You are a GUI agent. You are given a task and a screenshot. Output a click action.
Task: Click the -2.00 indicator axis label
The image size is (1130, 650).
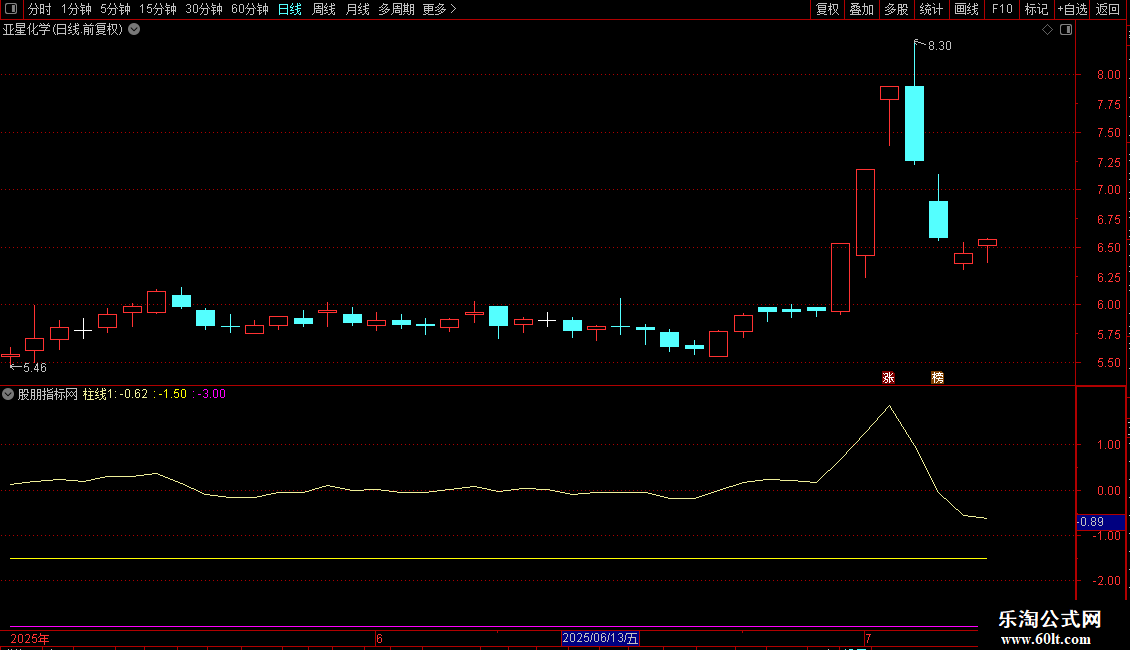pos(1106,581)
